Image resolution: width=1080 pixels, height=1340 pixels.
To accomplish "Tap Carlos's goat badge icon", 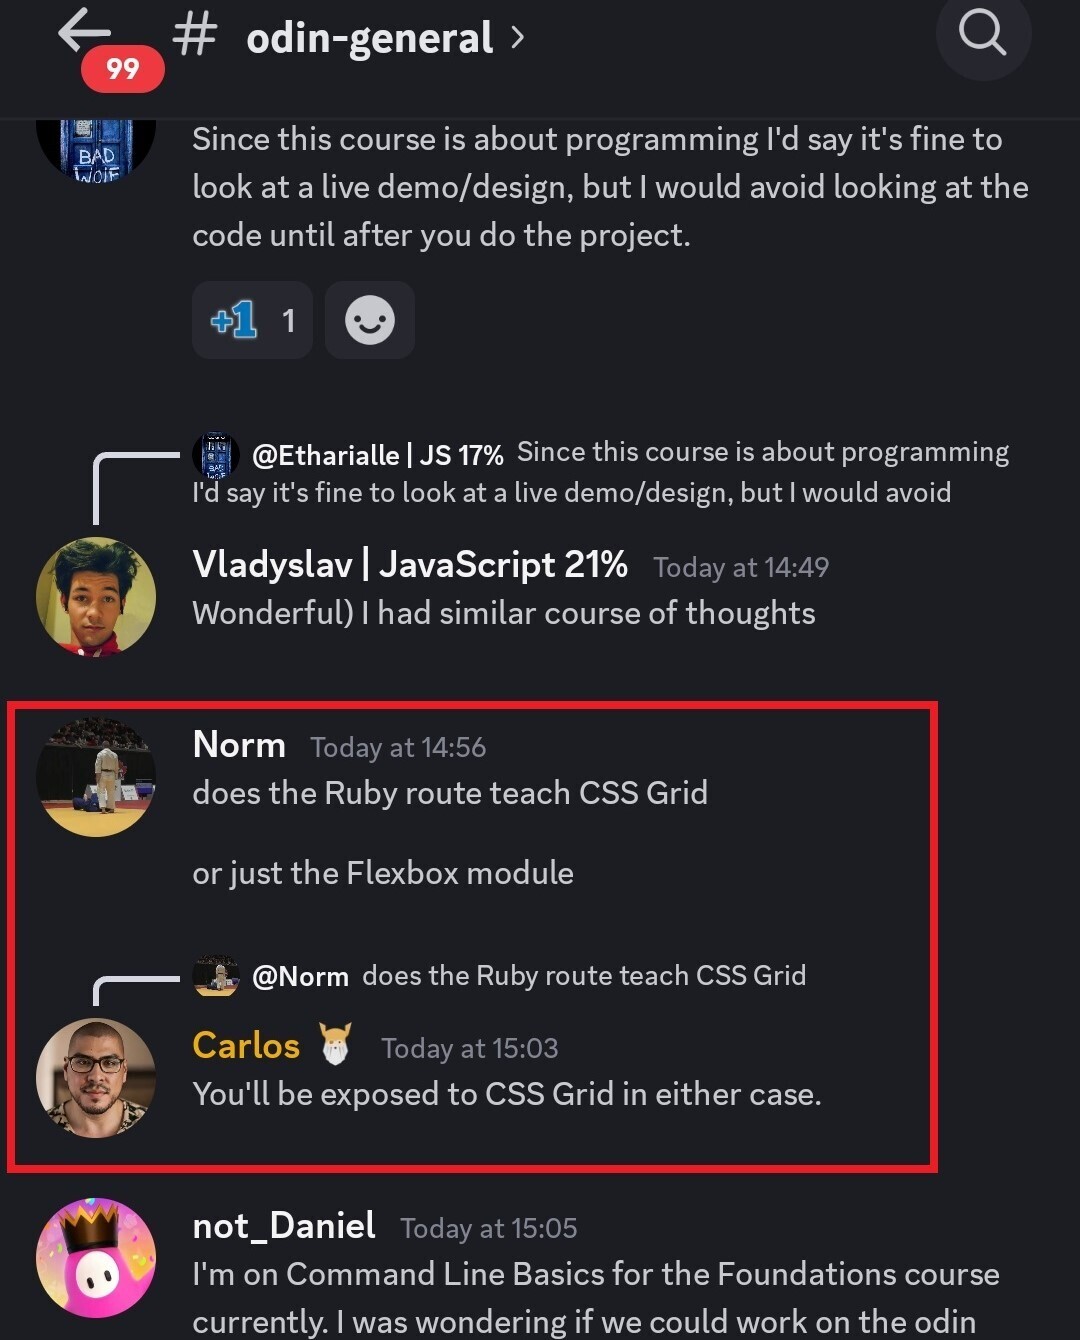I will click(336, 1045).
